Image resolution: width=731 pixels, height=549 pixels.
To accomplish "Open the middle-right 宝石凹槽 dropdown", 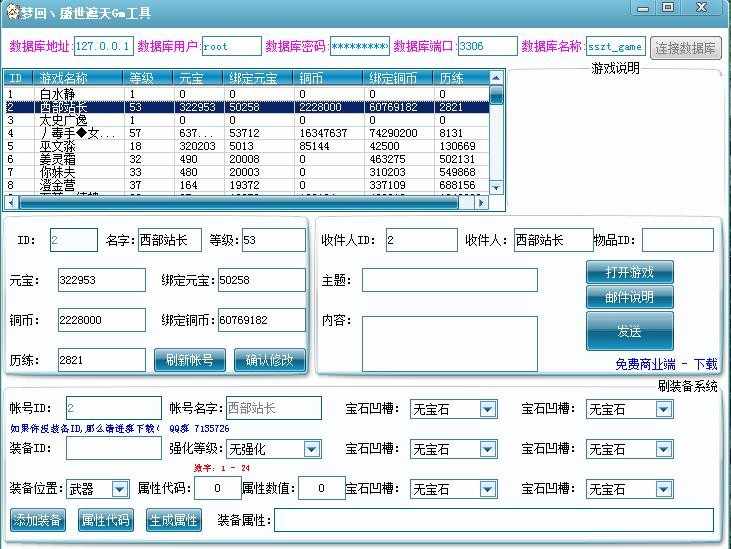I will (629, 449).
